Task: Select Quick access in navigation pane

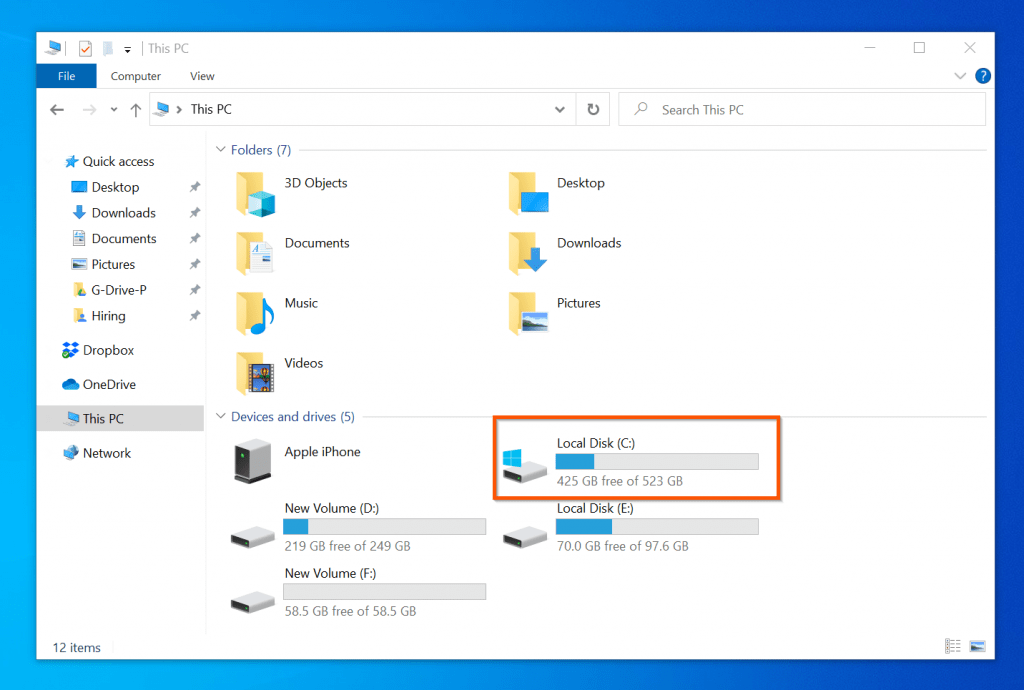Action: pyautogui.click(x=118, y=161)
